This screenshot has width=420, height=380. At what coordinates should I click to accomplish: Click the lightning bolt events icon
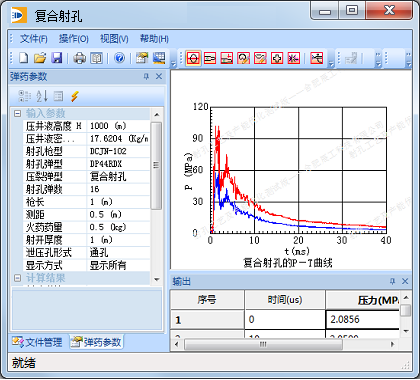coord(75,96)
